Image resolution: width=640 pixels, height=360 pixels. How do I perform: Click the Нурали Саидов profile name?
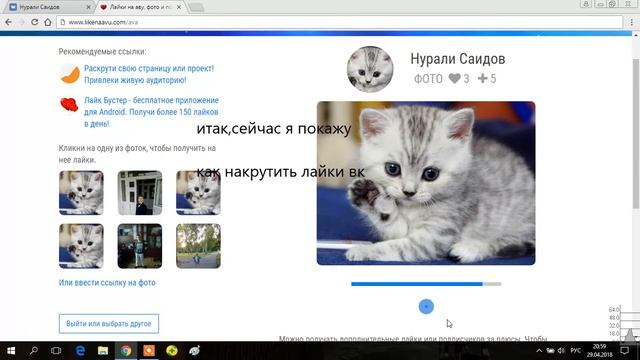tap(458, 59)
